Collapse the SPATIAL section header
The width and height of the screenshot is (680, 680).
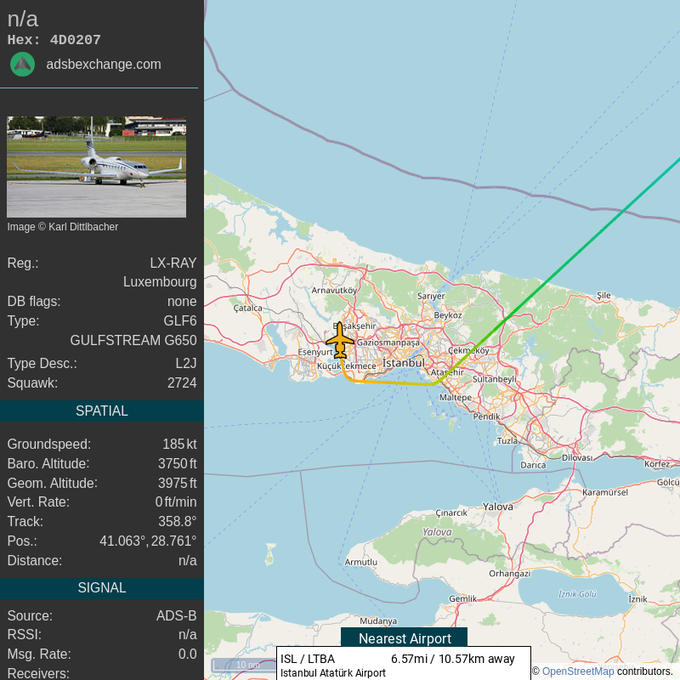101,411
